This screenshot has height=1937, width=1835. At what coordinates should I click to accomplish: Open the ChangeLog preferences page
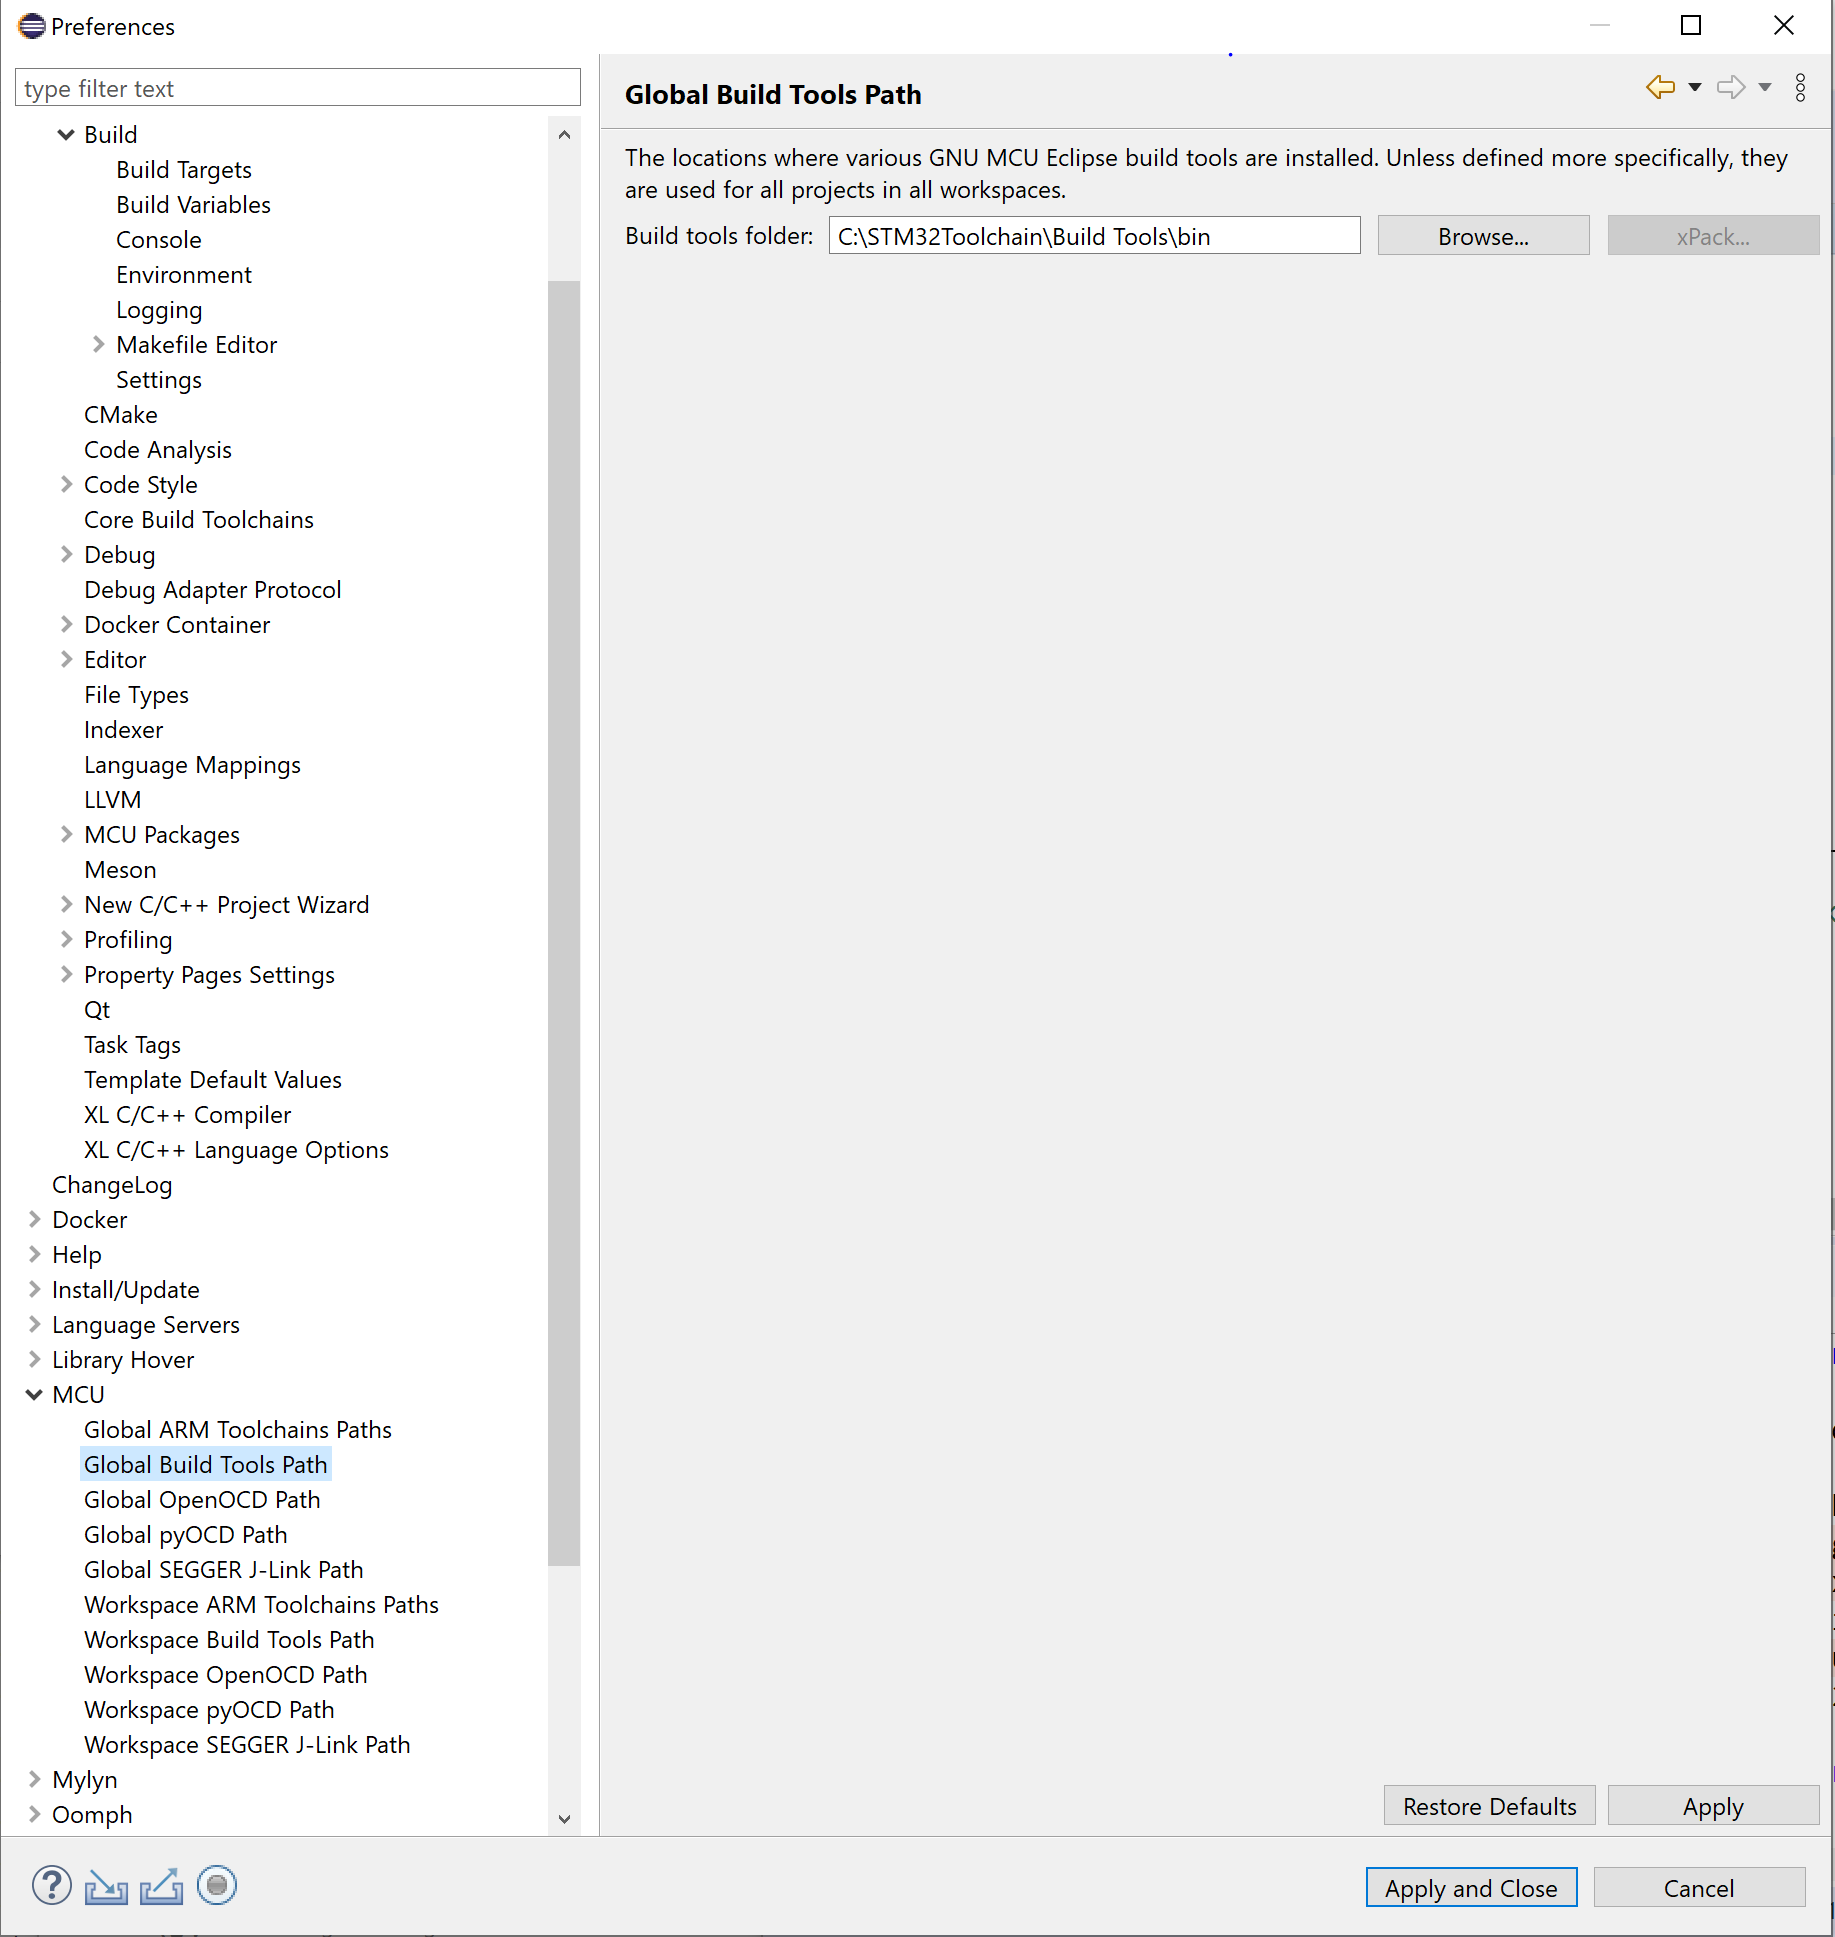112,1184
